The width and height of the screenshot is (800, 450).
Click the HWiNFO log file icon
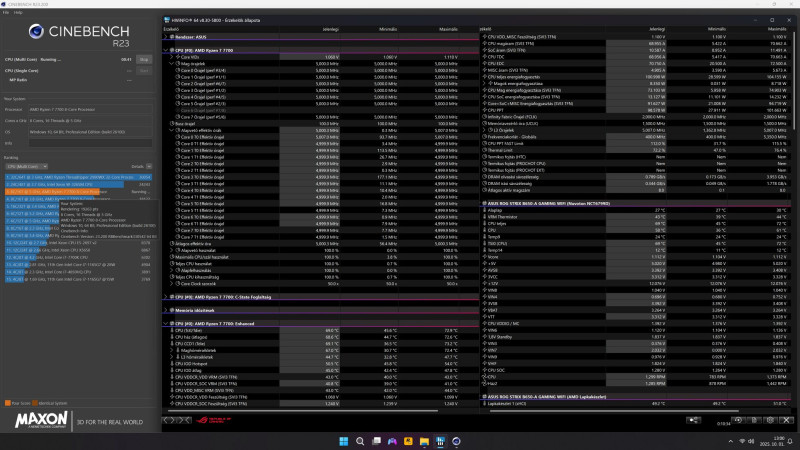[754, 420]
